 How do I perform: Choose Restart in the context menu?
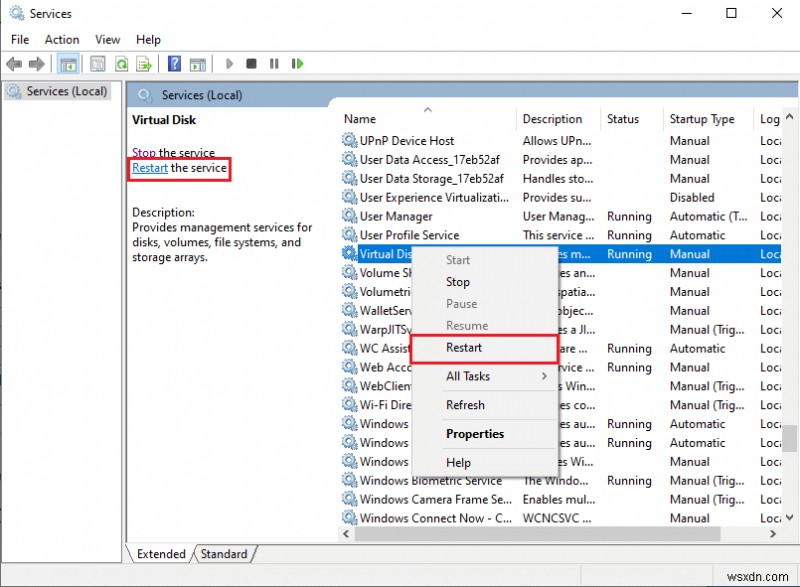pyautogui.click(x=484, y=348)
